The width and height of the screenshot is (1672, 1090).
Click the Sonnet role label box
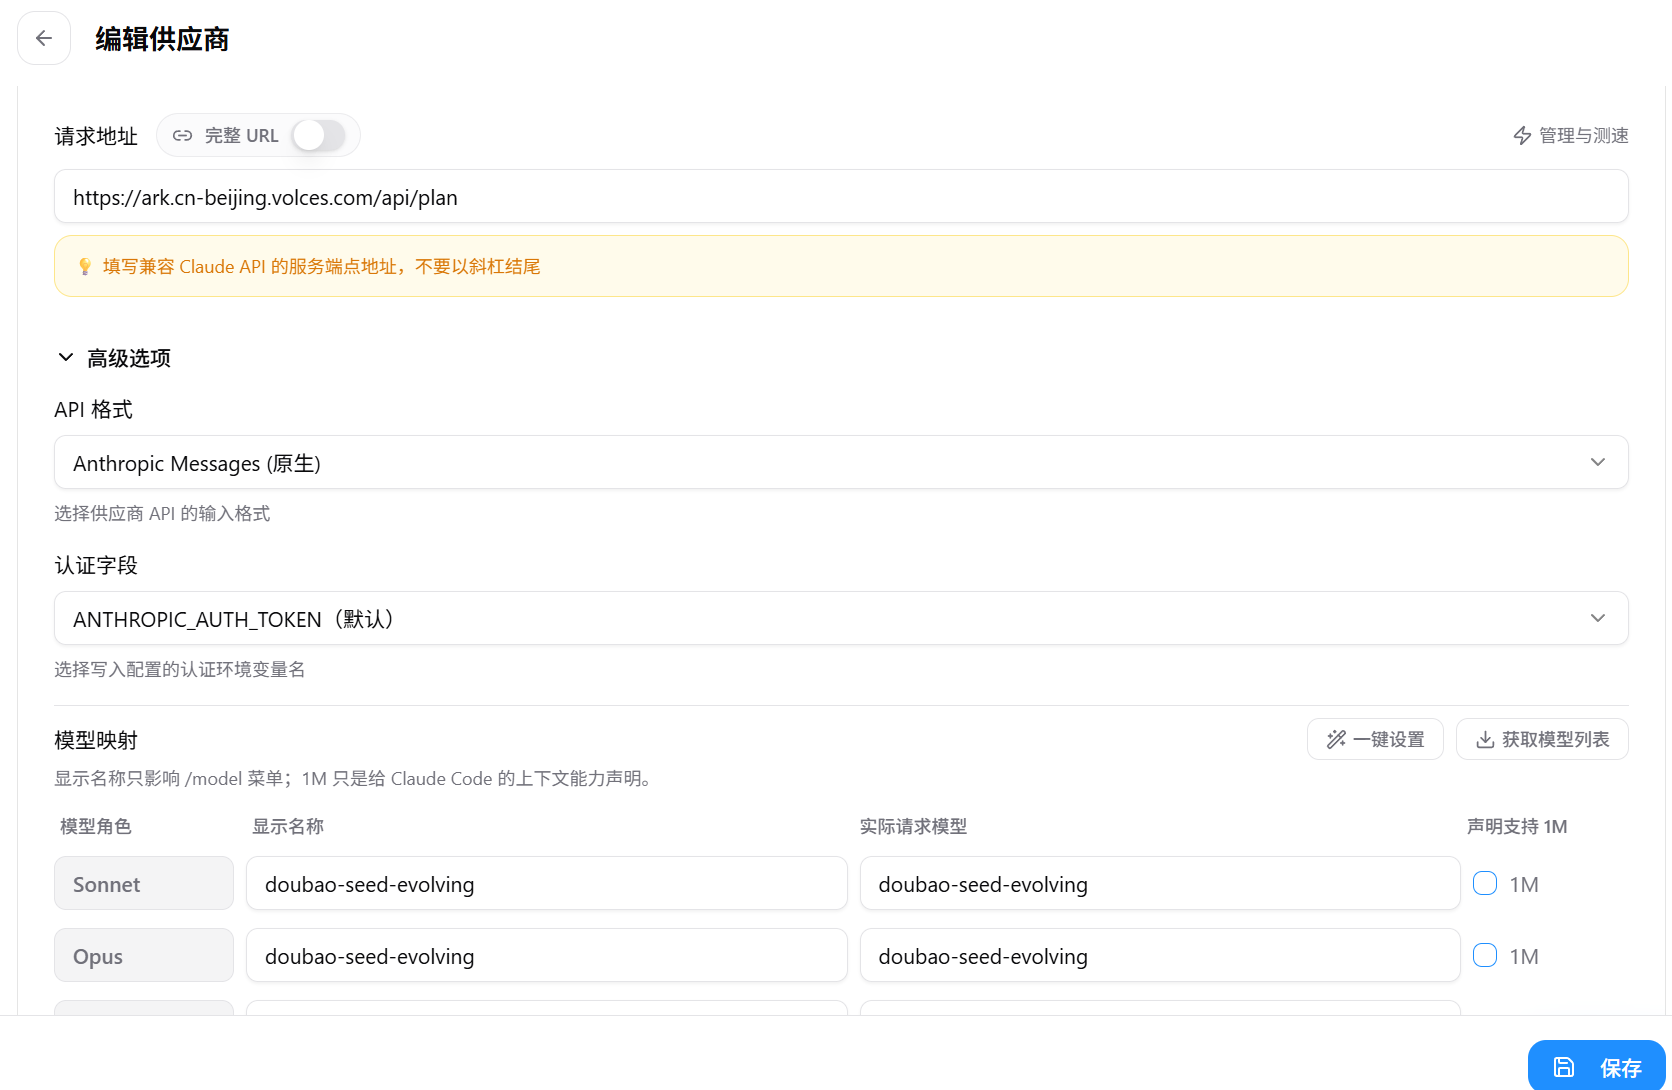point(144,883)
